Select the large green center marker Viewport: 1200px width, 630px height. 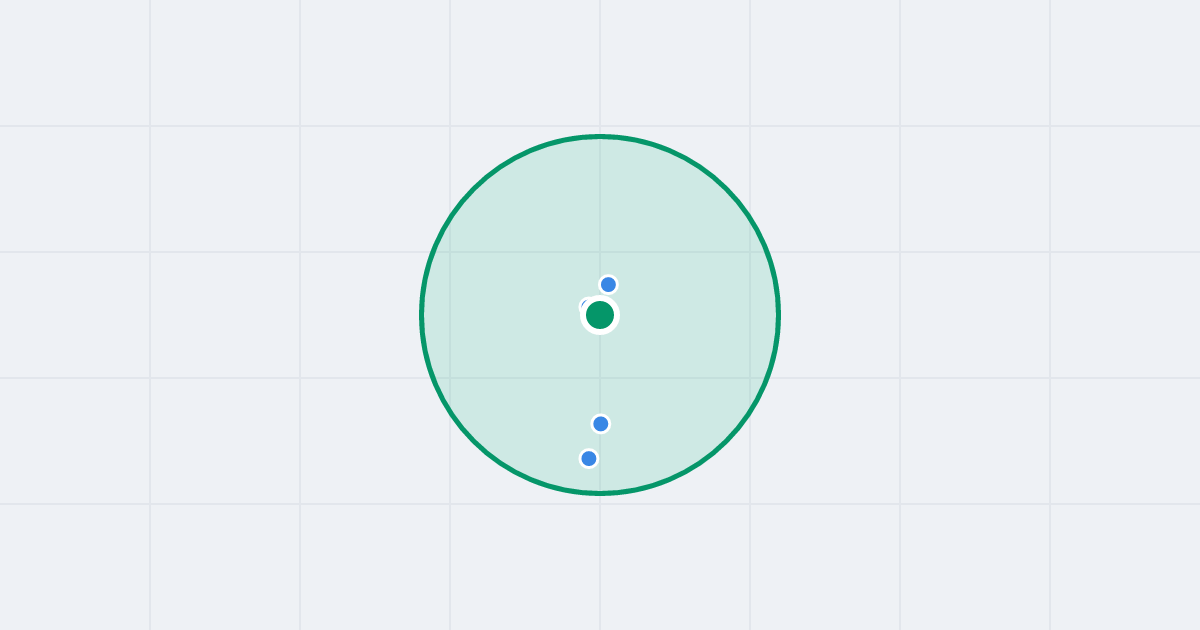coord(600,315)
